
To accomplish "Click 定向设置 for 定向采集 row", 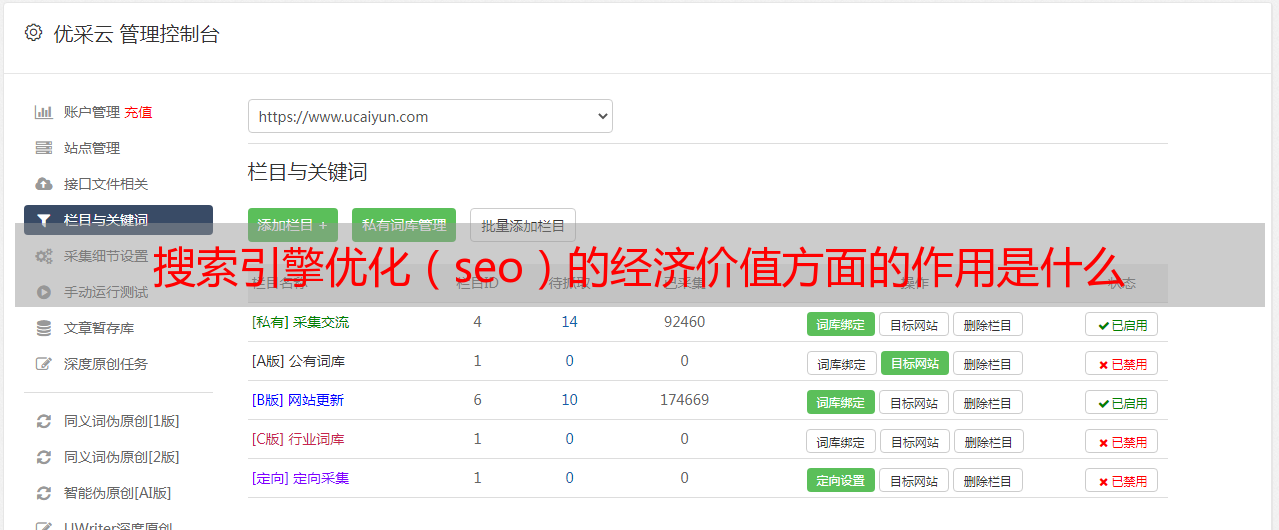I will [x=841, y=480].
